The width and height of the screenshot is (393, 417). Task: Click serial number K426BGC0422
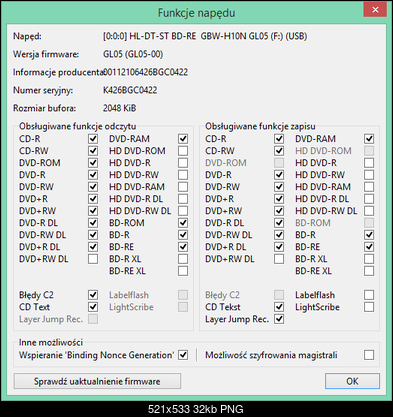(130, 90)
